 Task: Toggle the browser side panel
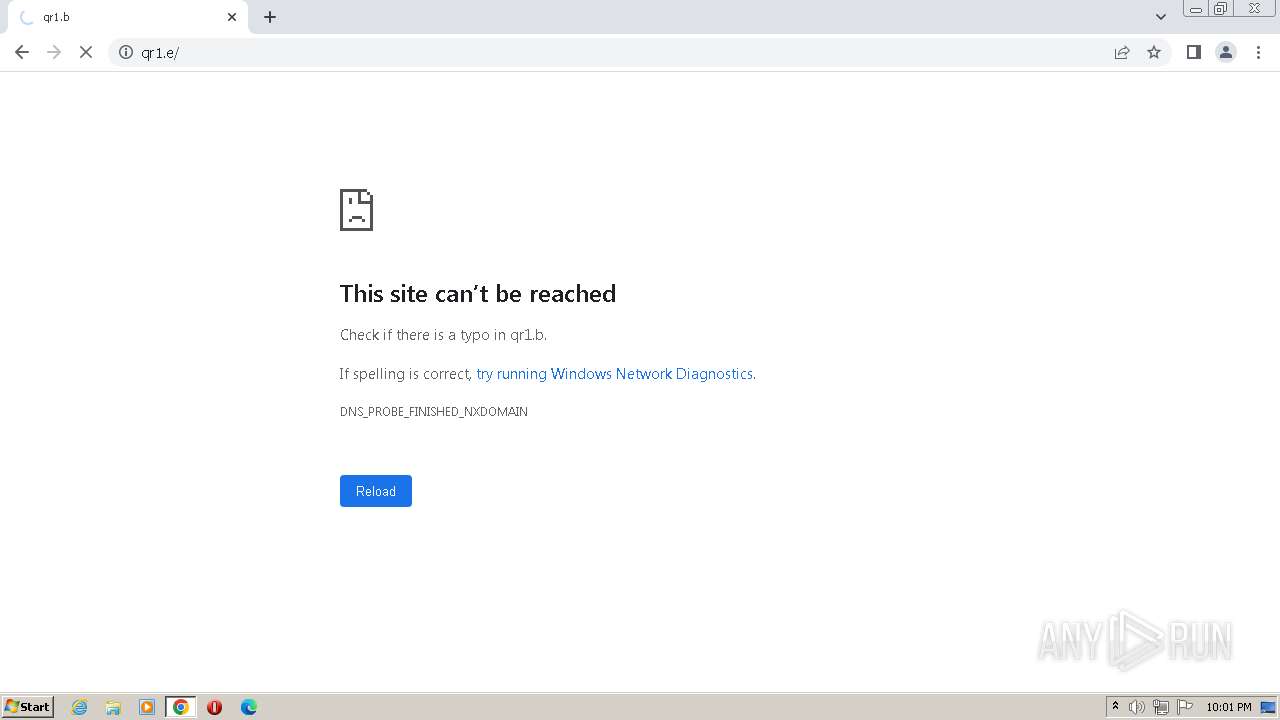click(x=1193, y=52)
